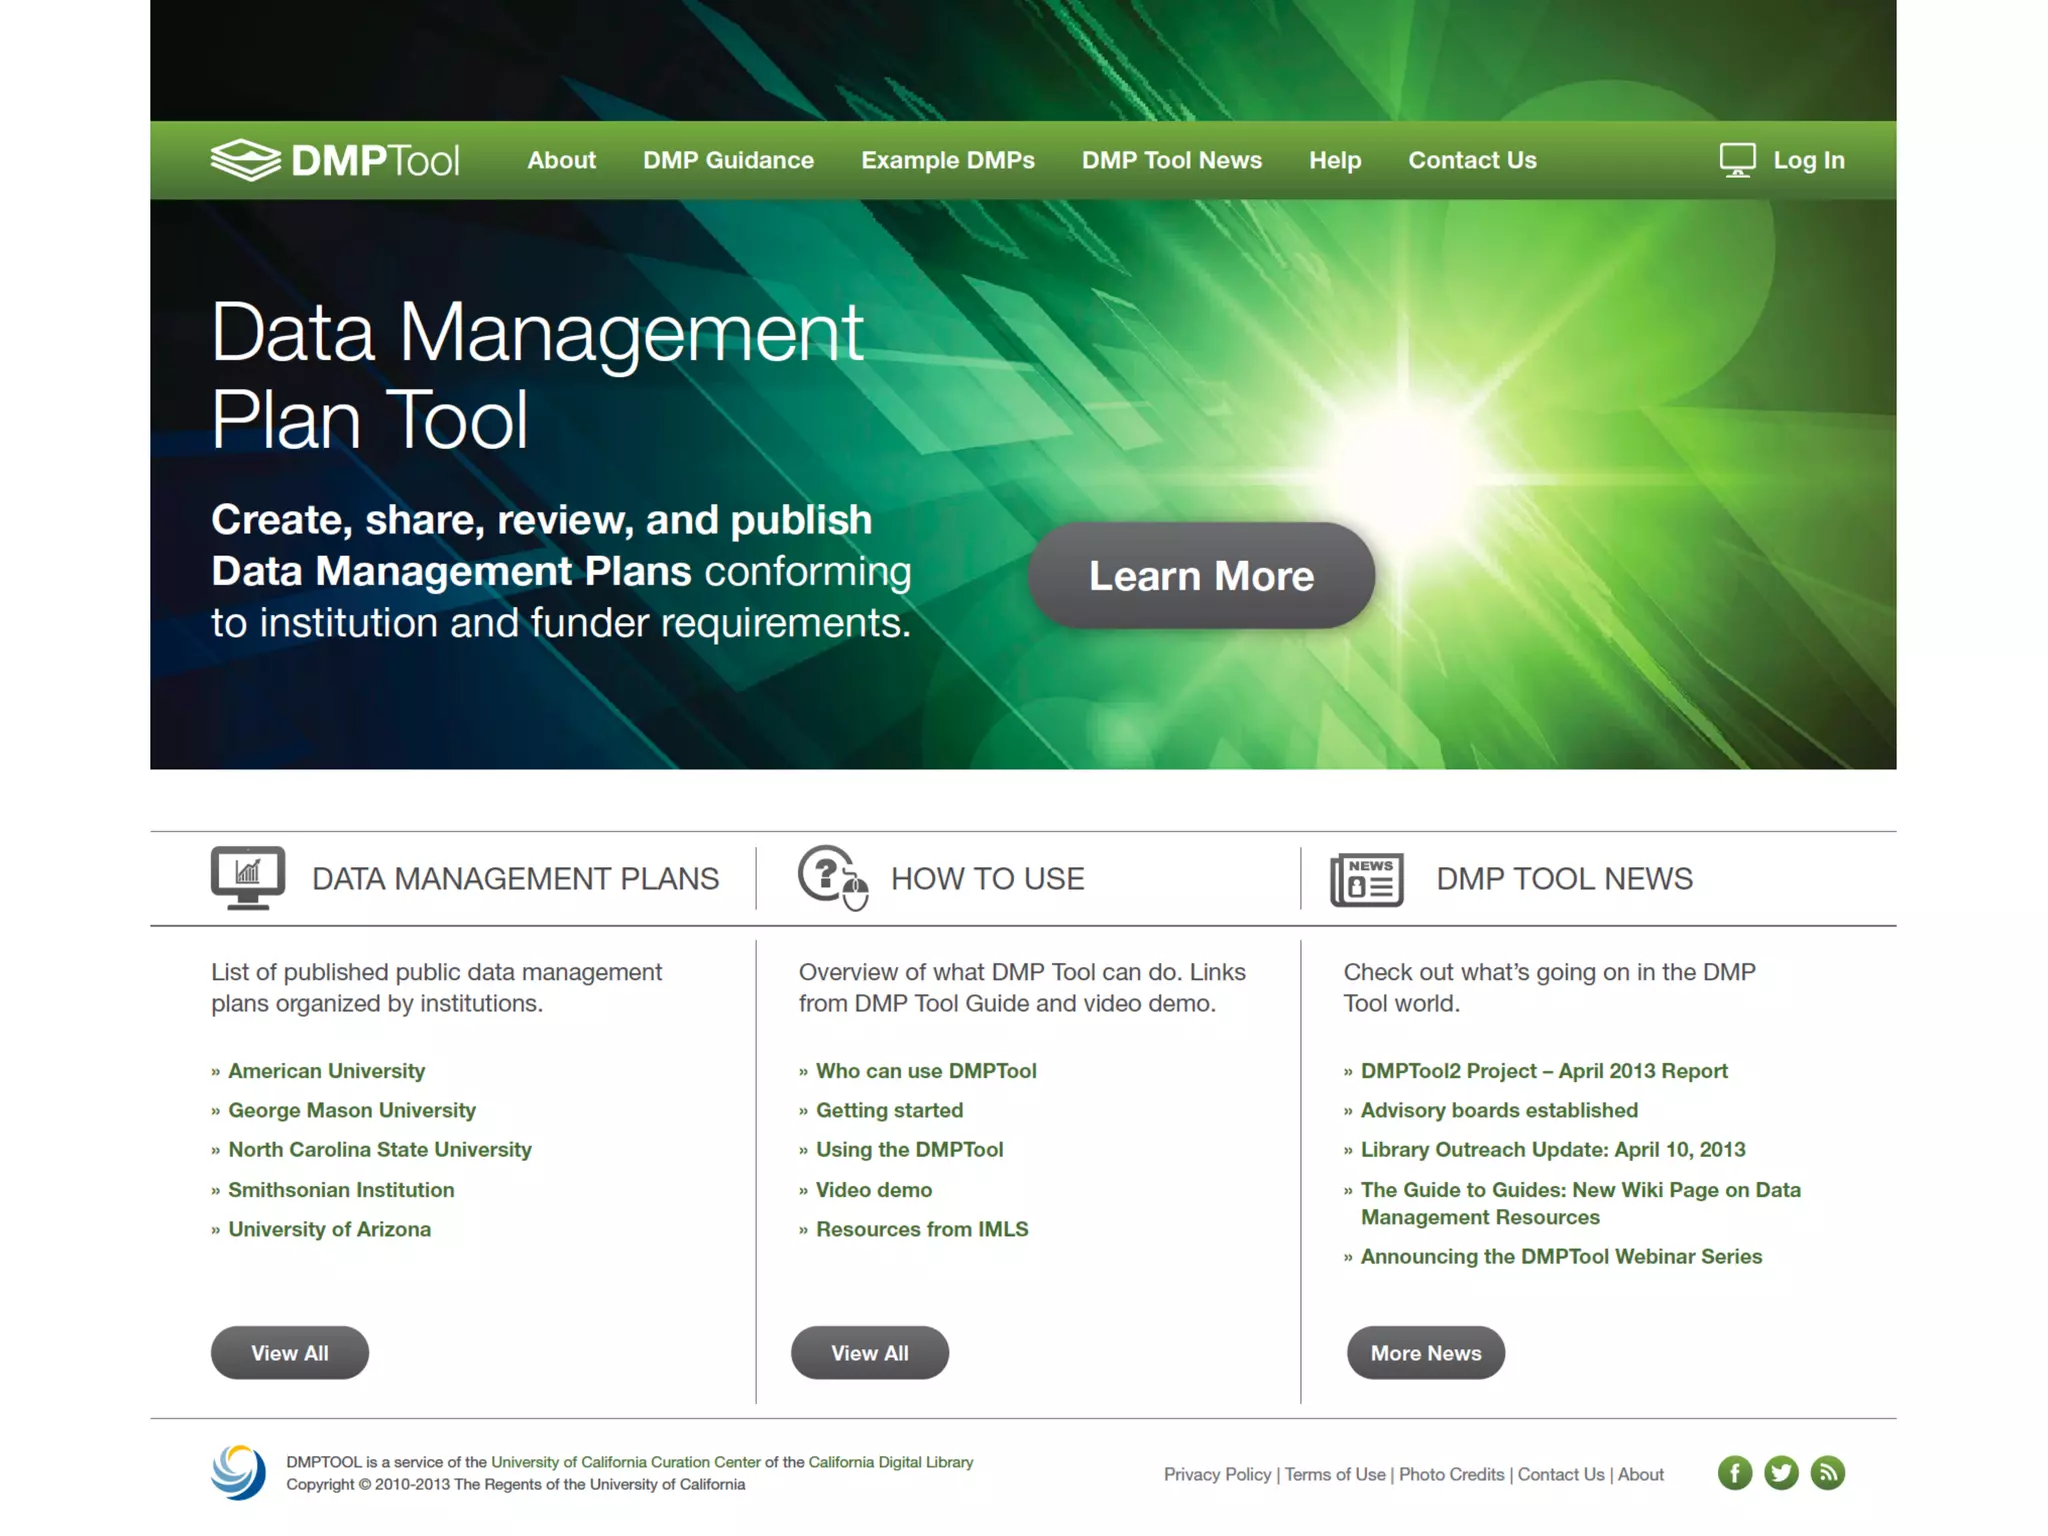Select Contact Us in top navigation

[x=1471, y=160]
